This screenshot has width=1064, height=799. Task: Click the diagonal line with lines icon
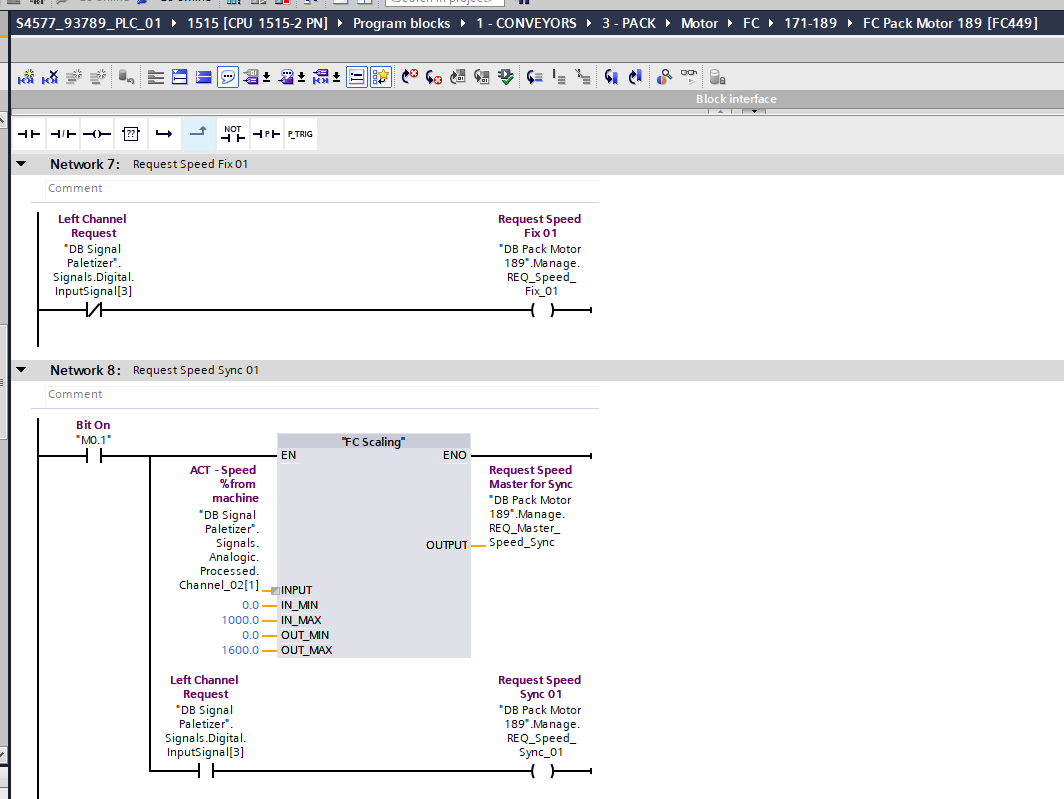pyautogui.click(x=583, y=77)
